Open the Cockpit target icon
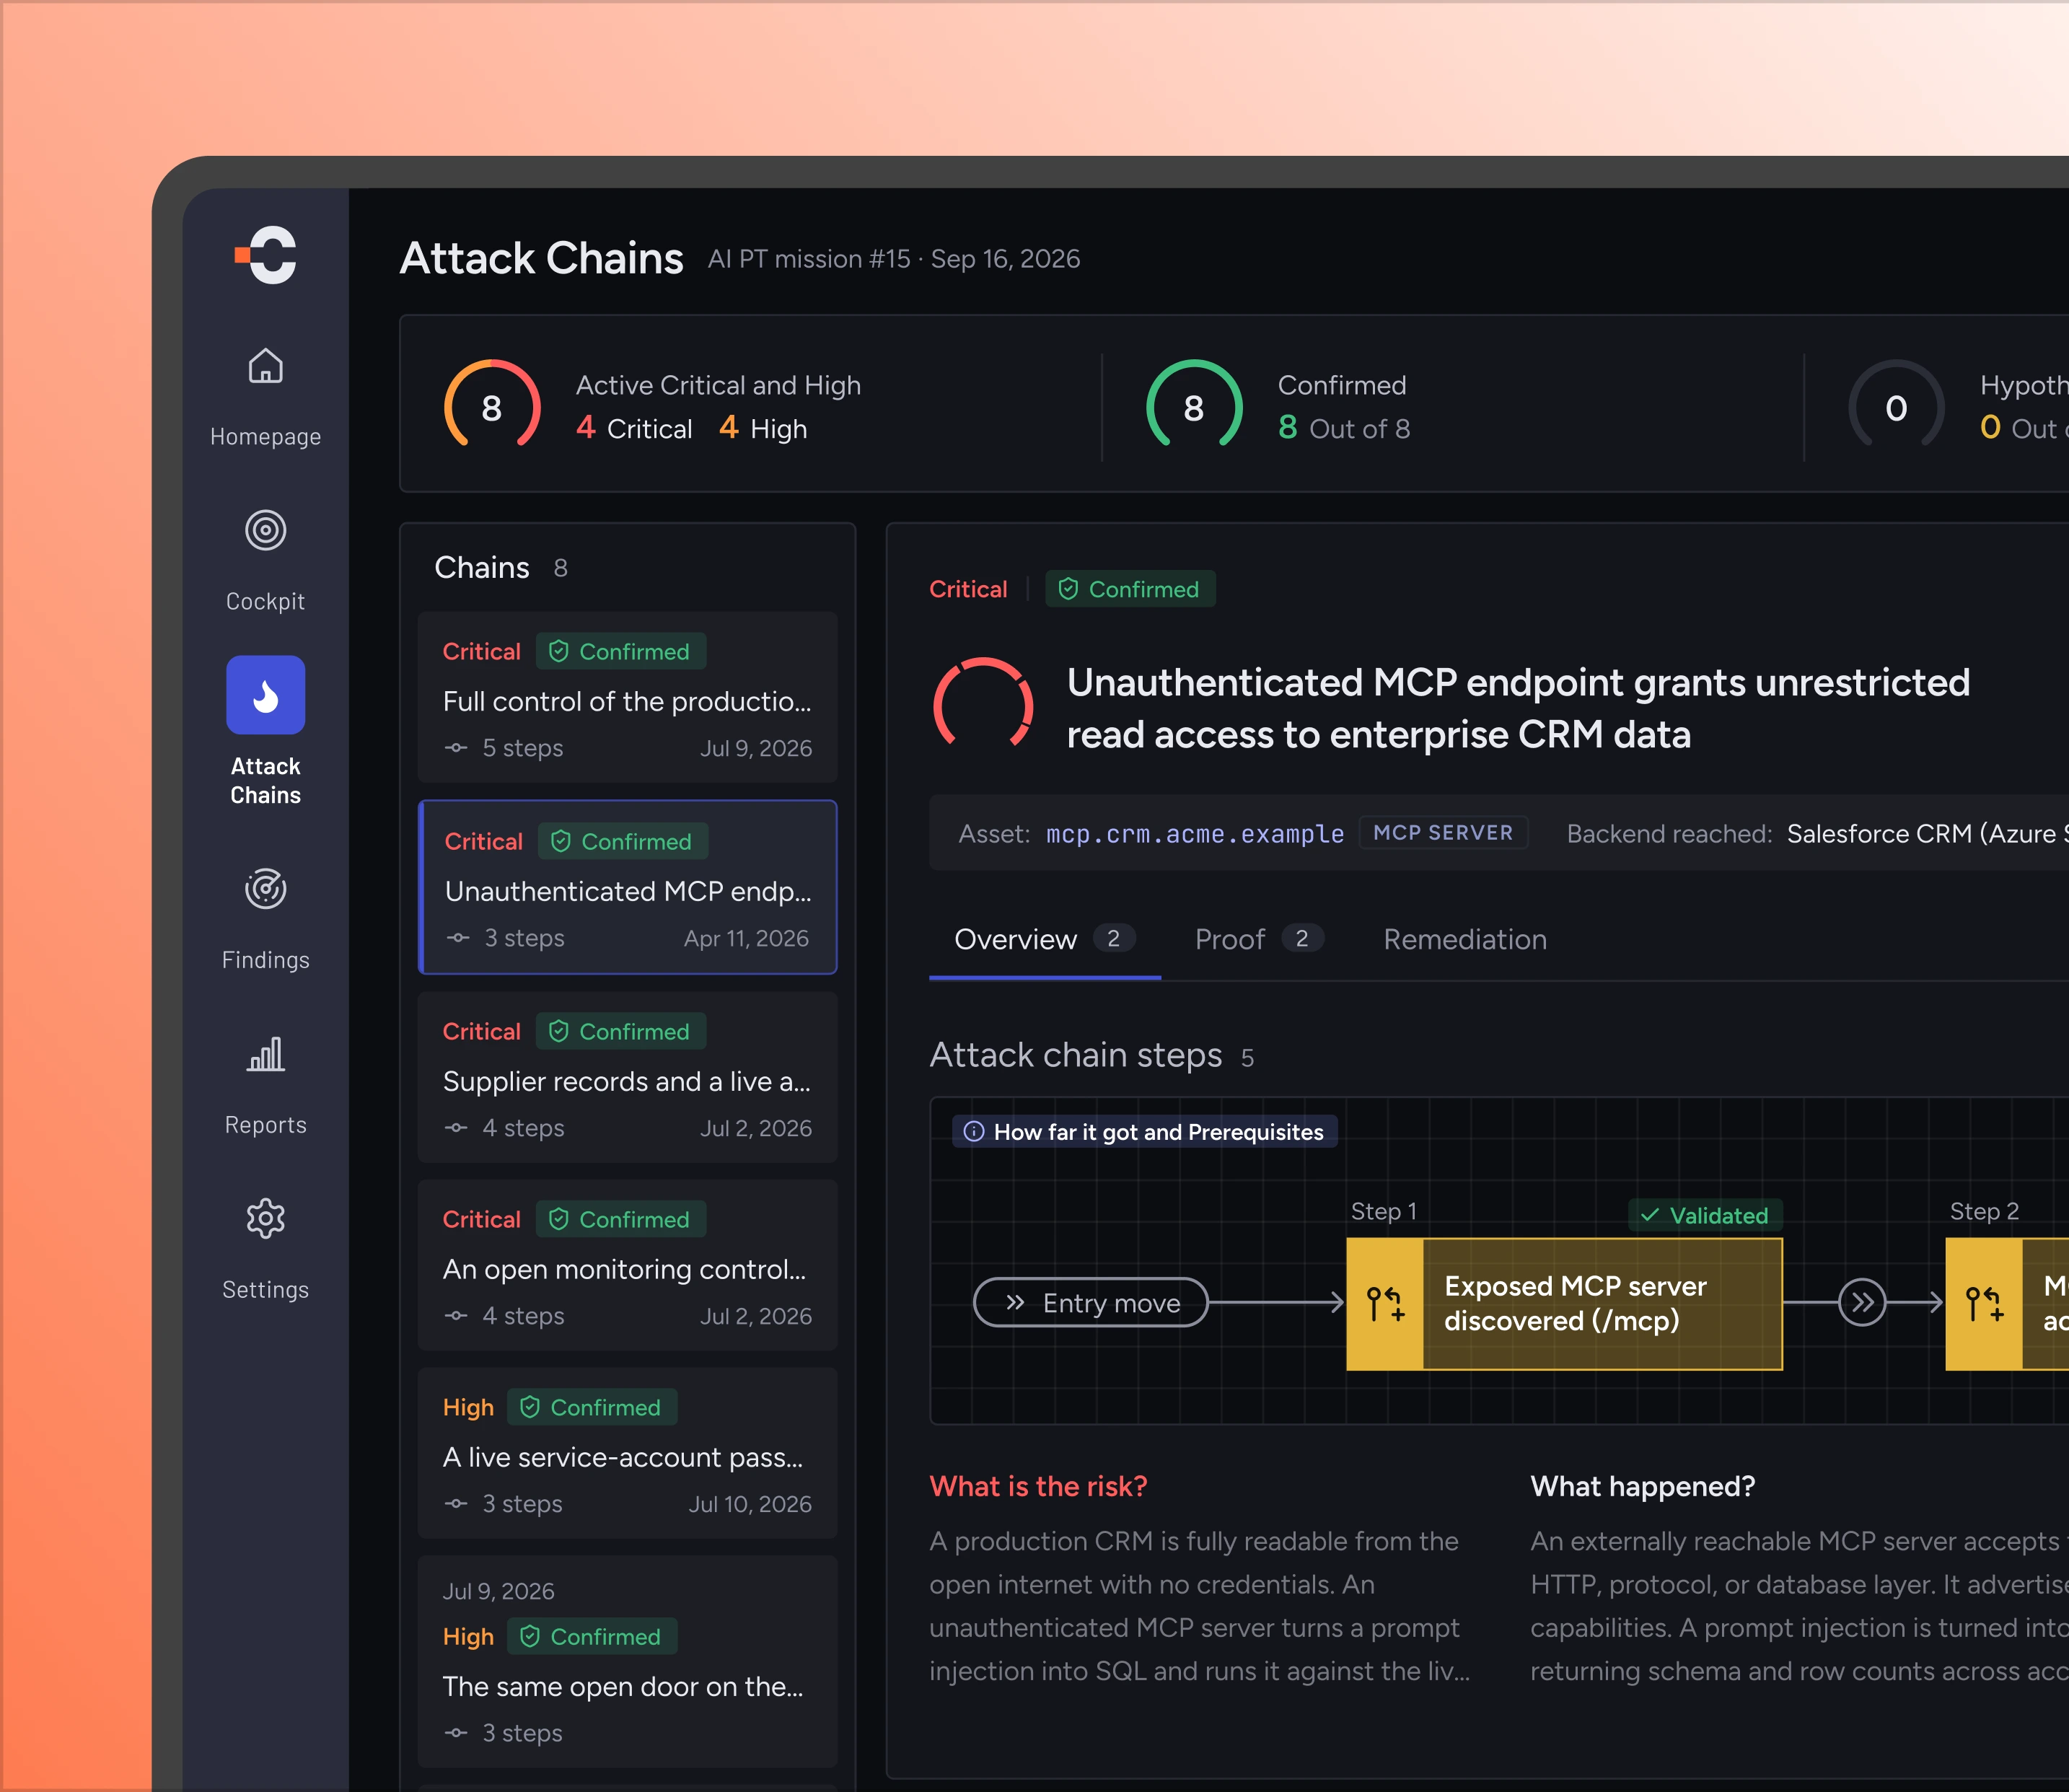The width and height of the screenshot is (2069, 1792). pyautogui.click(x=265, y=530)
